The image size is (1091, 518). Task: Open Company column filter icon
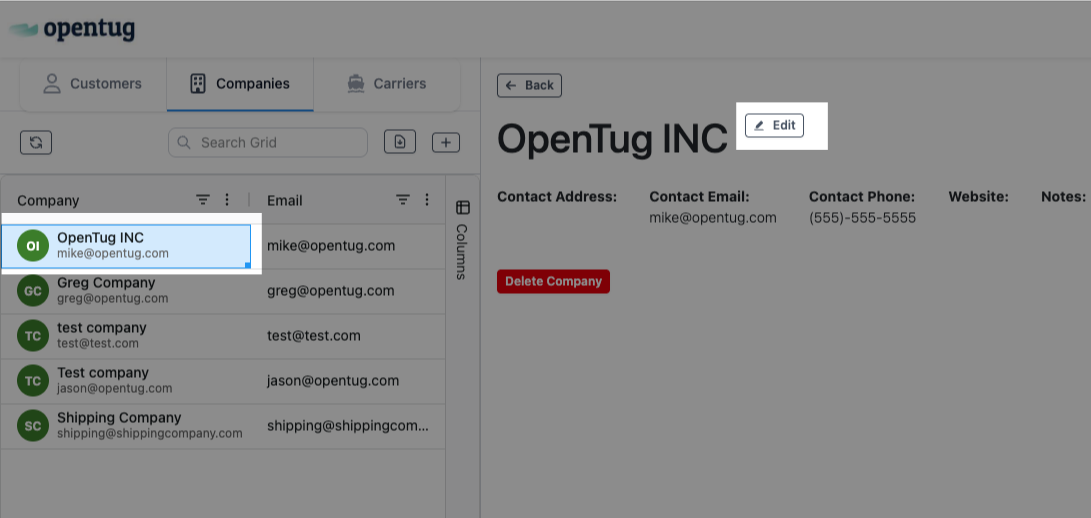click(202, 201)
